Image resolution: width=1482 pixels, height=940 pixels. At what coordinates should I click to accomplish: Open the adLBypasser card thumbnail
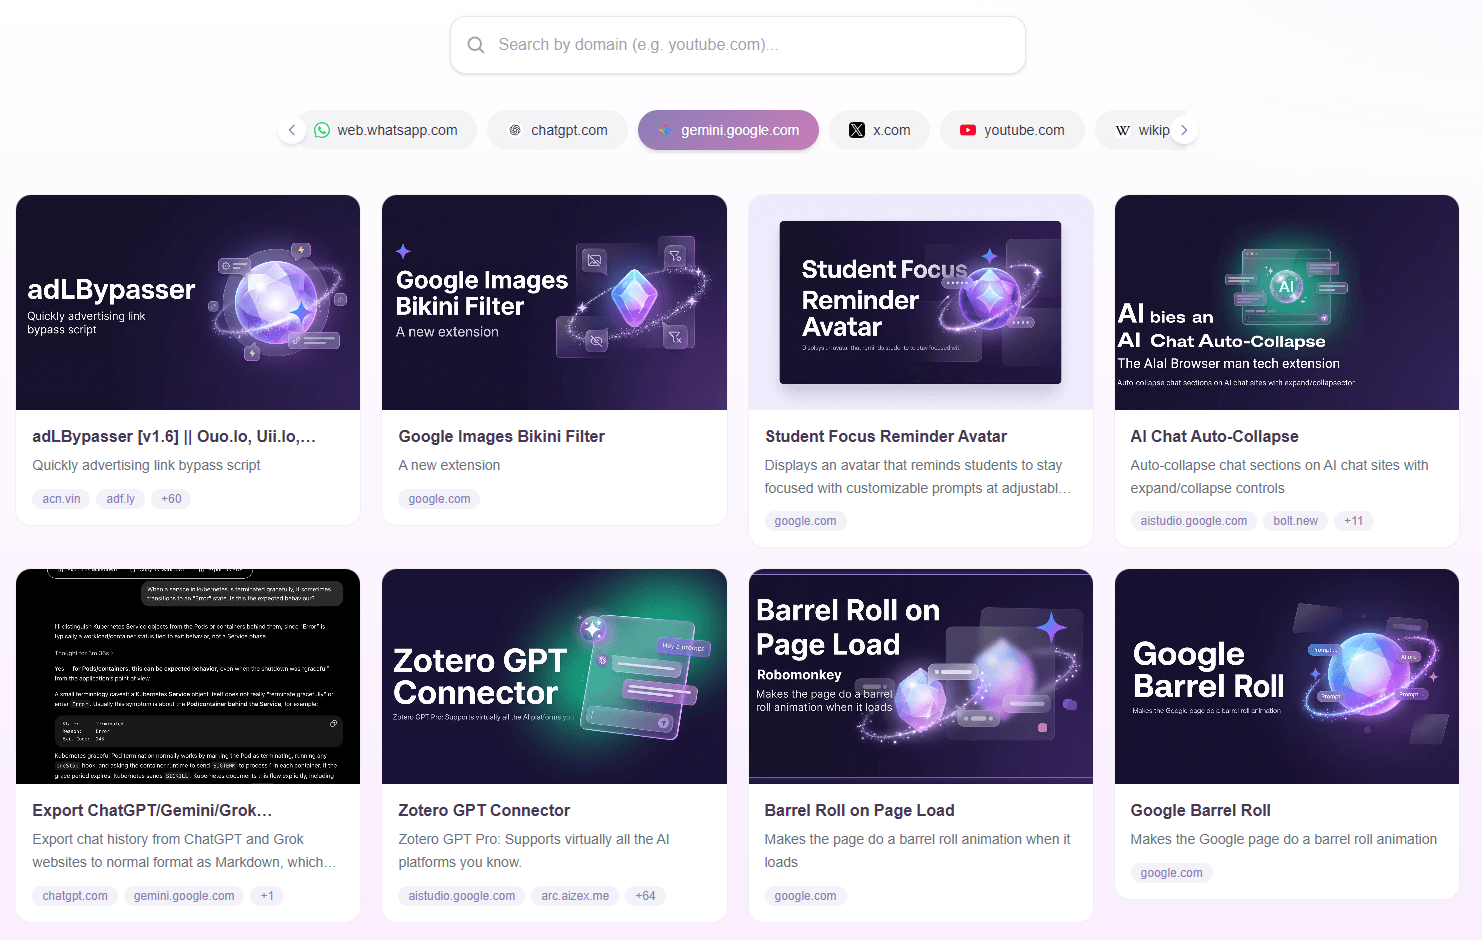[x=188, y=302]
